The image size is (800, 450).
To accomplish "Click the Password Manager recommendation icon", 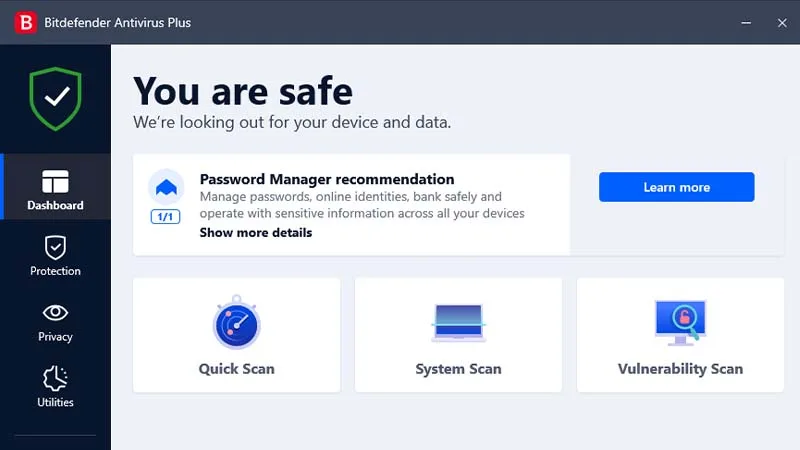I will coord(166,187).
